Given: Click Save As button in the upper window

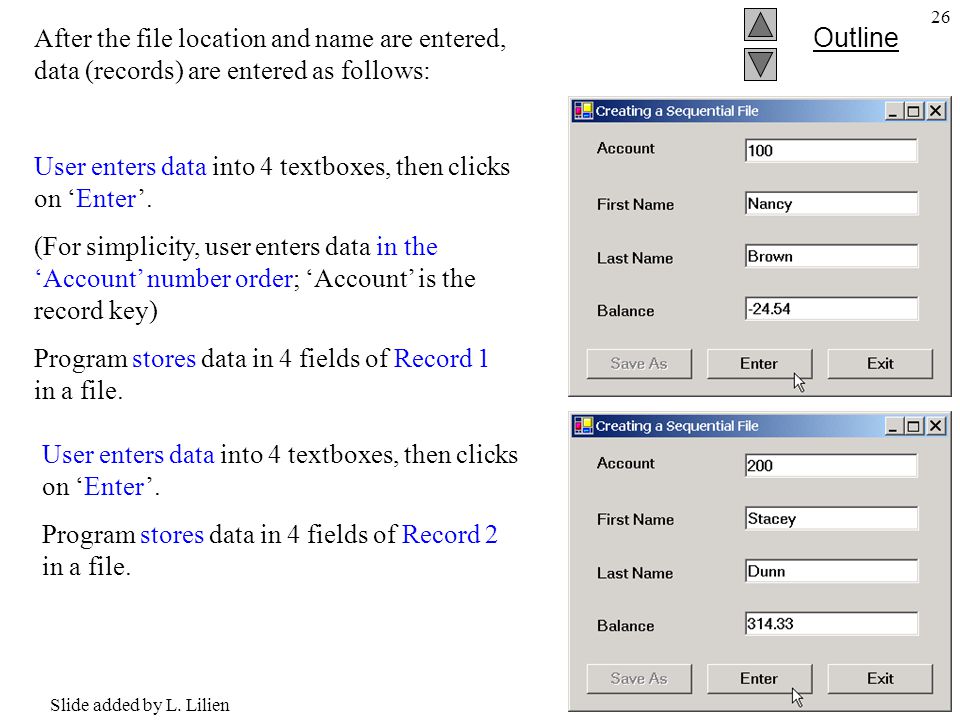Looking at the screenshot, I should (x=639, y=364).
